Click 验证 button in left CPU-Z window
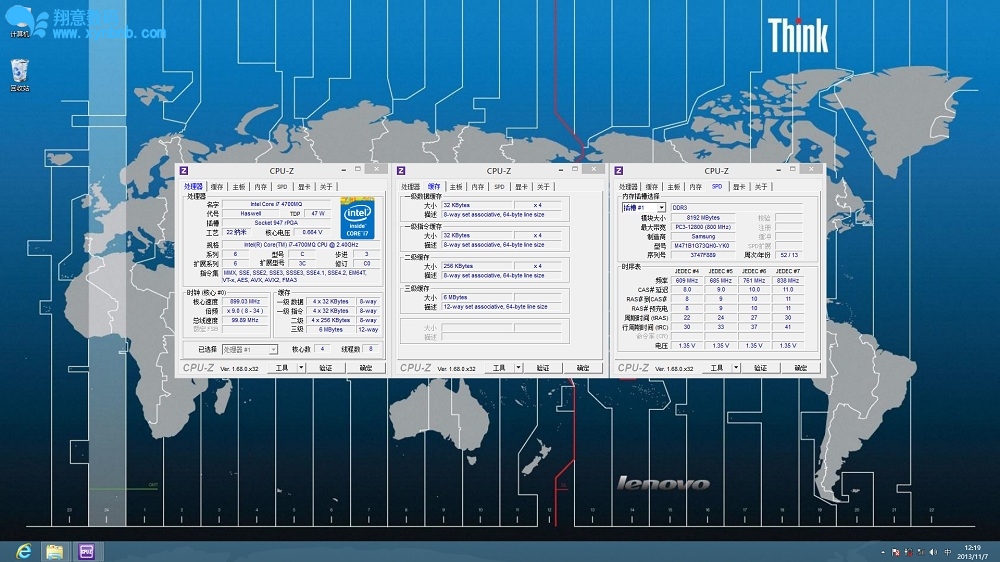 point(325,368)
